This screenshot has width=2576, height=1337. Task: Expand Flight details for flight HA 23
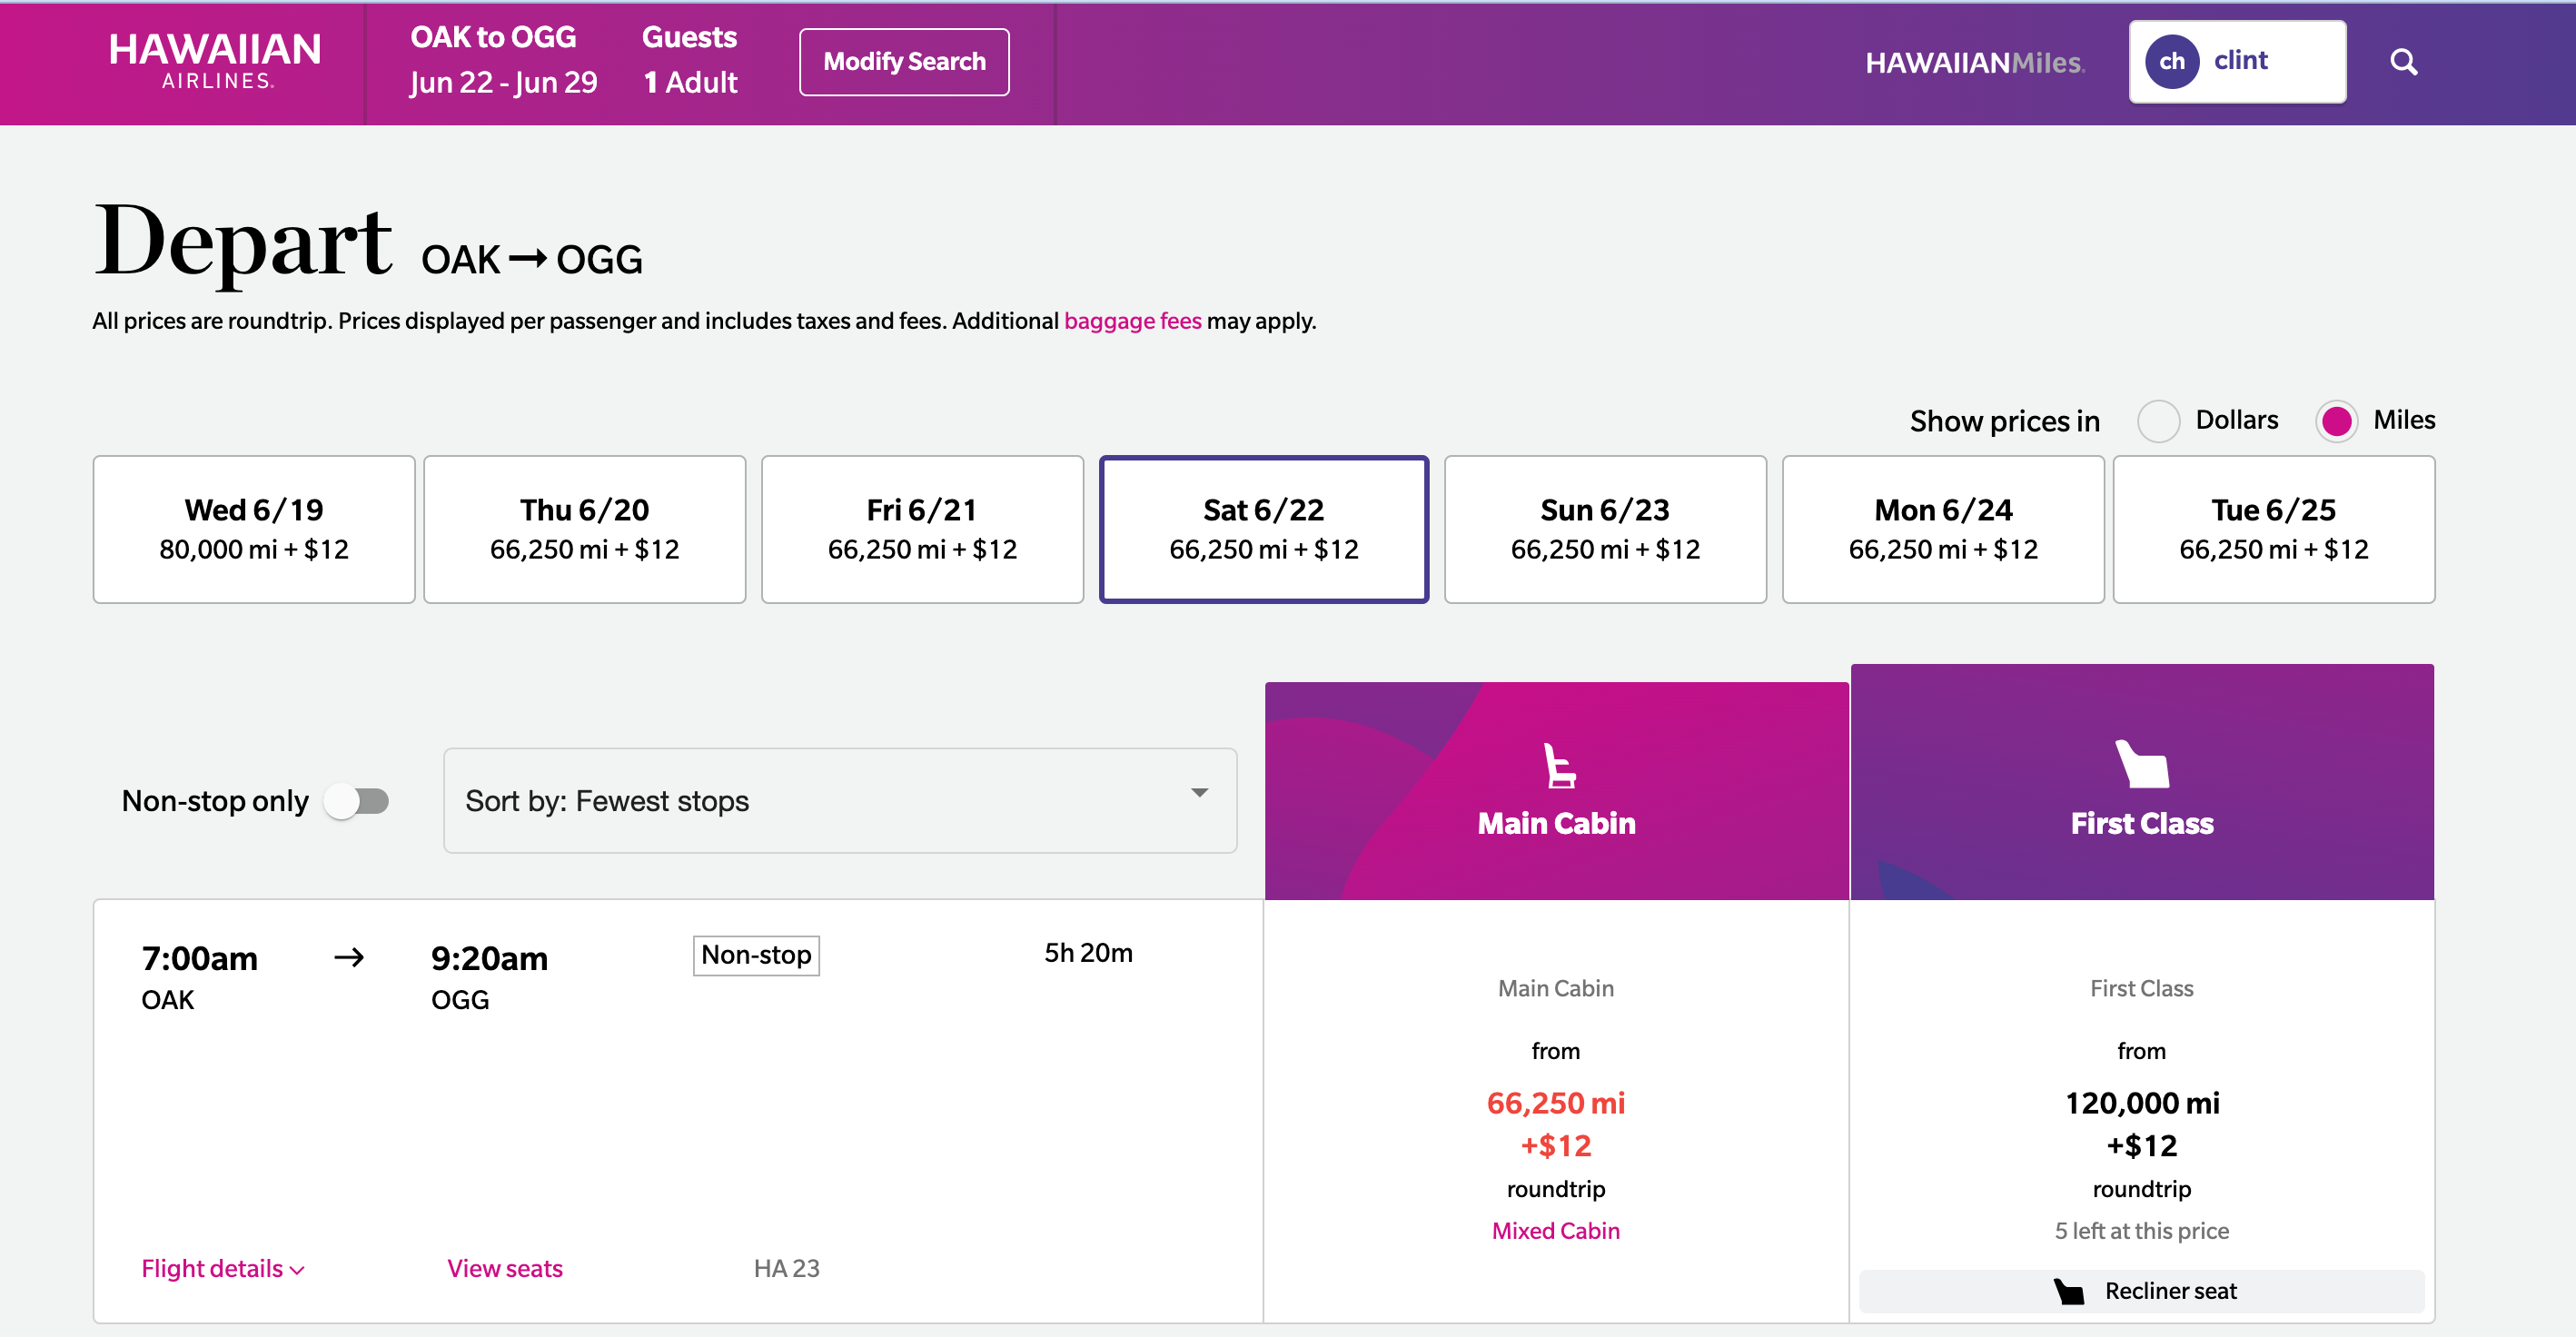(221, 1268)
